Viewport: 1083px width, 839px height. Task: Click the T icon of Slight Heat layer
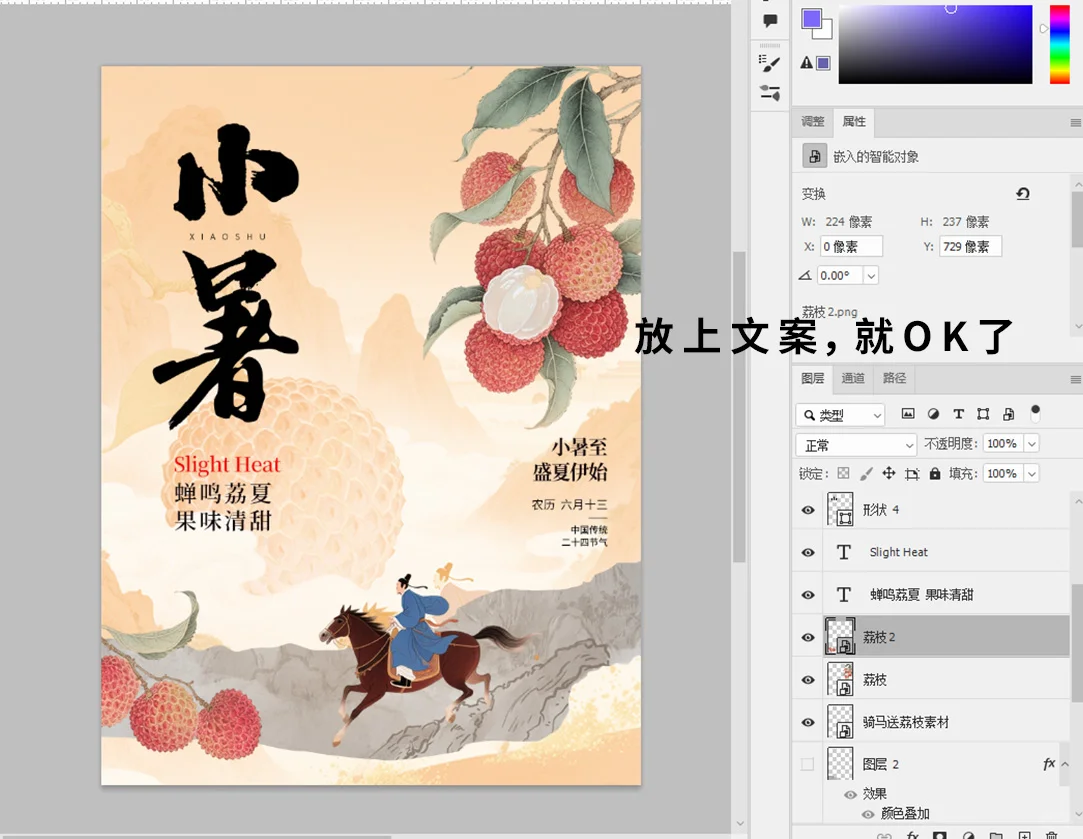click(x=843, y=552)
